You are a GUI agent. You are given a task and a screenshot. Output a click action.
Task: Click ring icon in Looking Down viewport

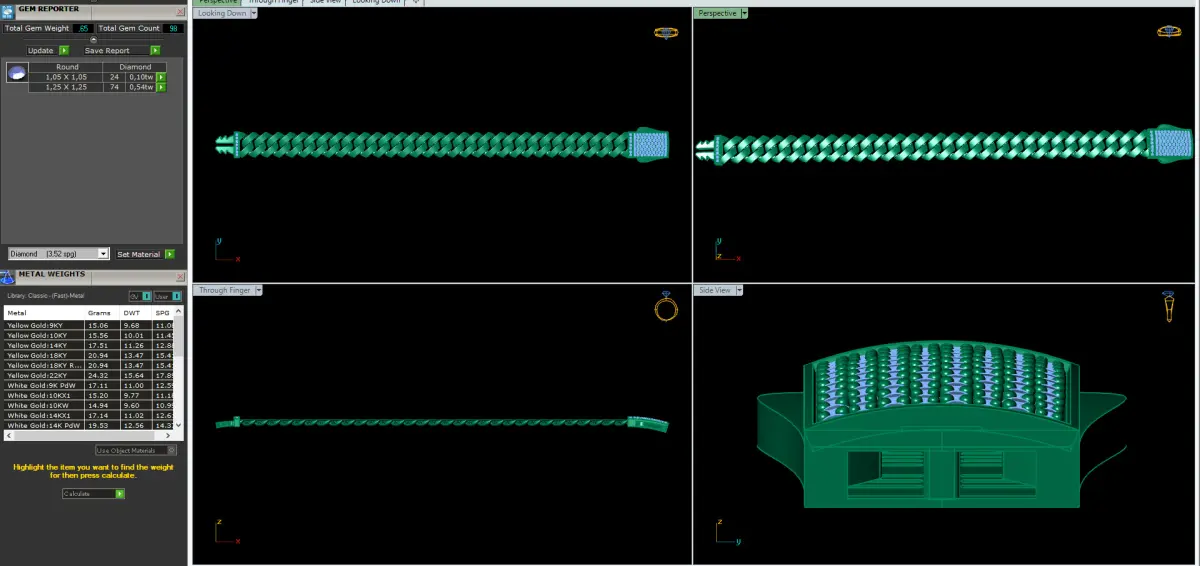click(666, 32)
